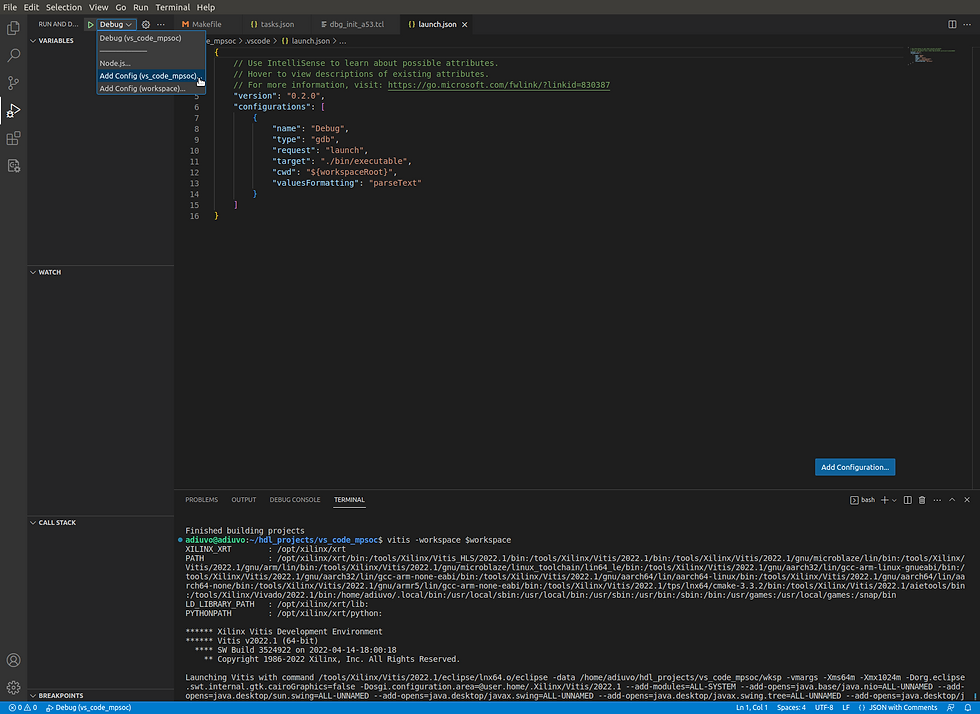Open the Run menu
This screenshot has height=714, width=980.
pyautogui.click(x=141, y=8)
